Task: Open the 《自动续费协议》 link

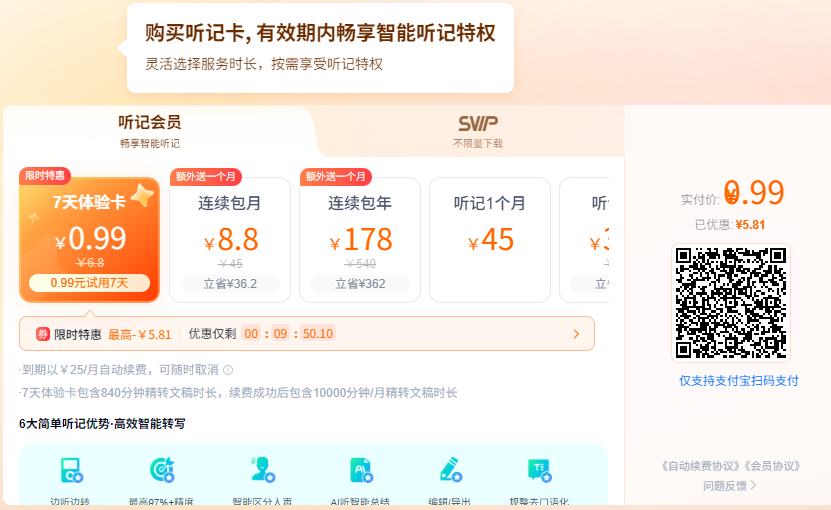Action: pos(697,466)
